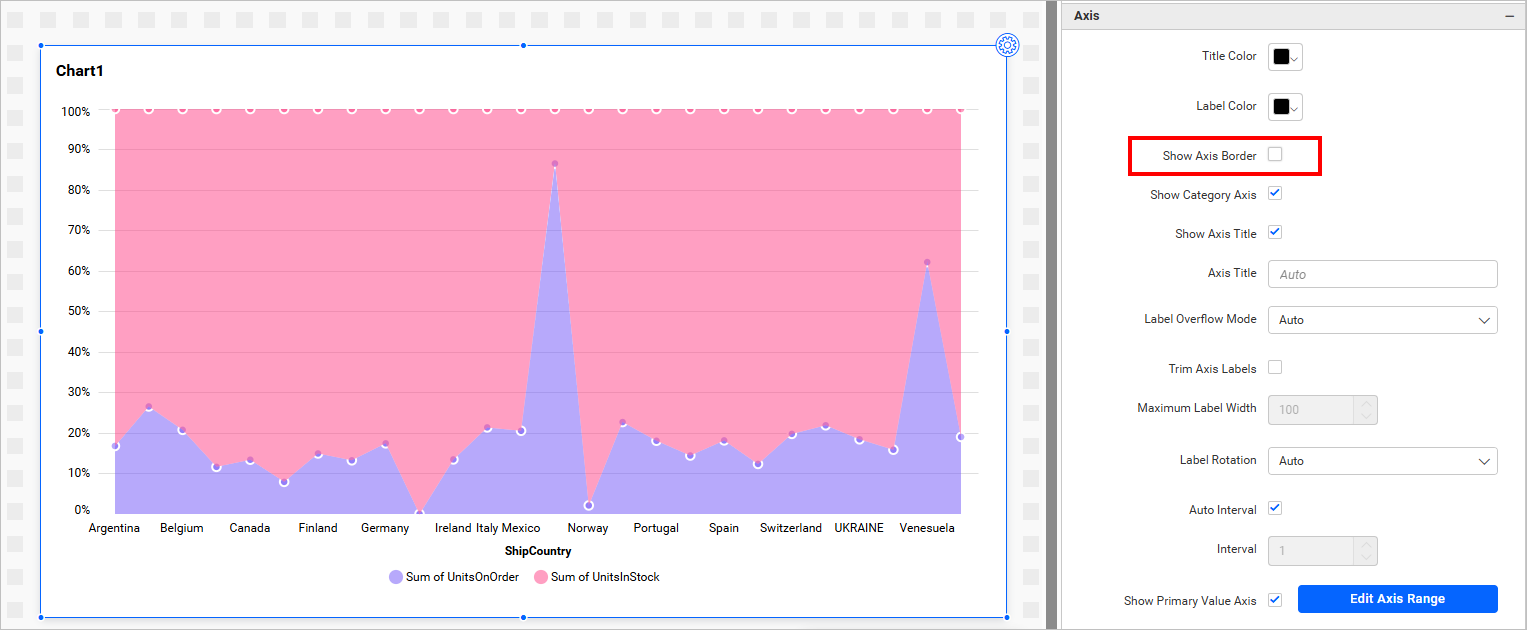Enable the Trim Axis Labels checkbox
The image size is (1527, 630).
tap(1275, 367)
